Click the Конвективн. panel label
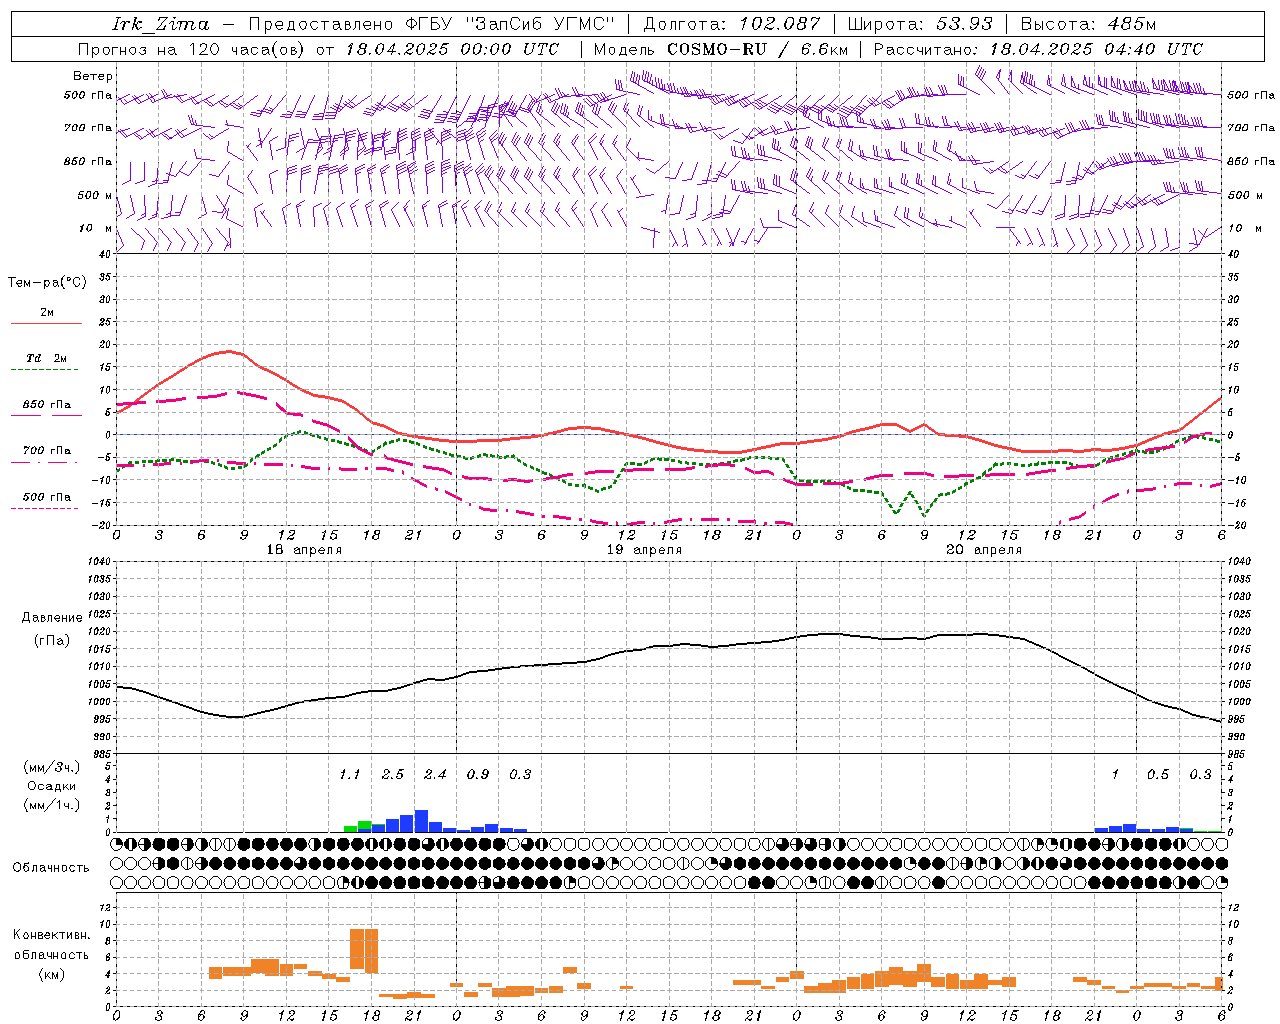This screenshot has width=1280, height=1024. tap(51, 935)
